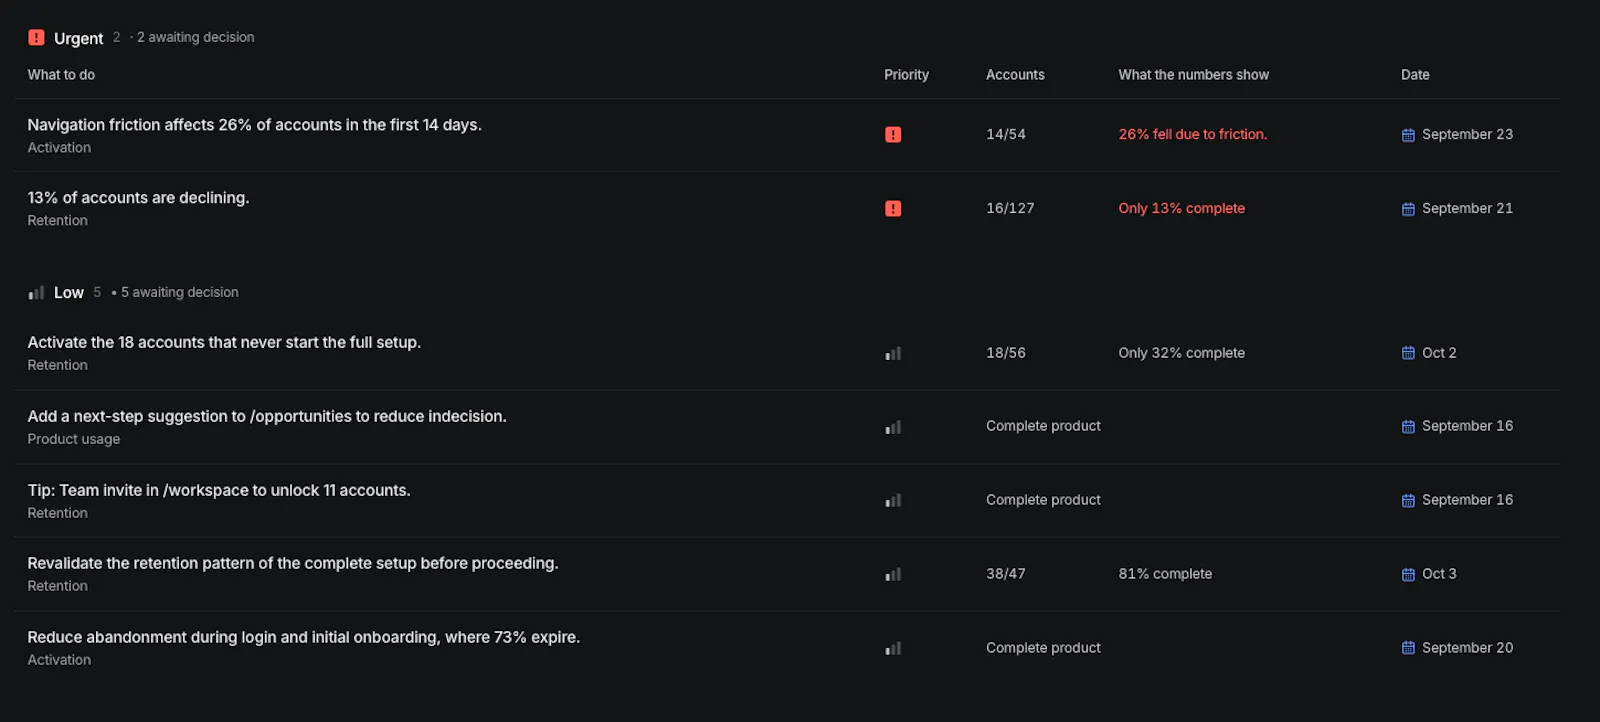Screen dimensions: 1600x722
Task: Click the 'What to do' column header
Action: [61, 75]
